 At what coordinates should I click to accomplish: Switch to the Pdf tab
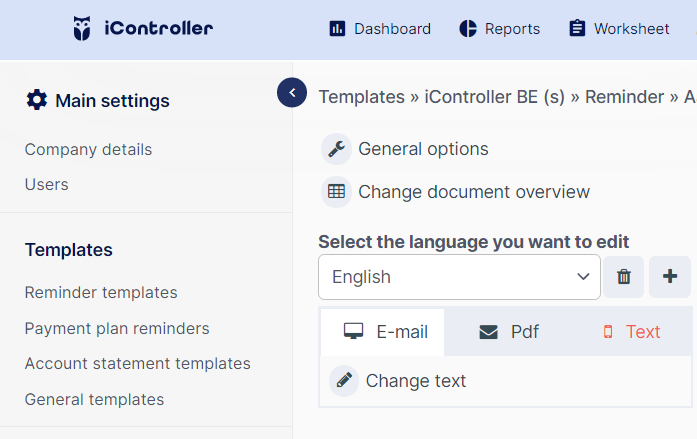coord(509,332)
